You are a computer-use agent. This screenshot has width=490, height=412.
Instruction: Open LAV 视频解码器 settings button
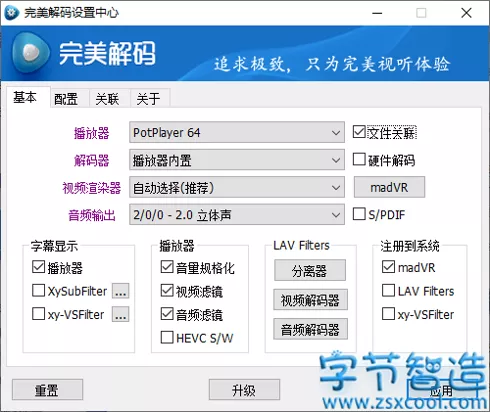coord(310,300)
